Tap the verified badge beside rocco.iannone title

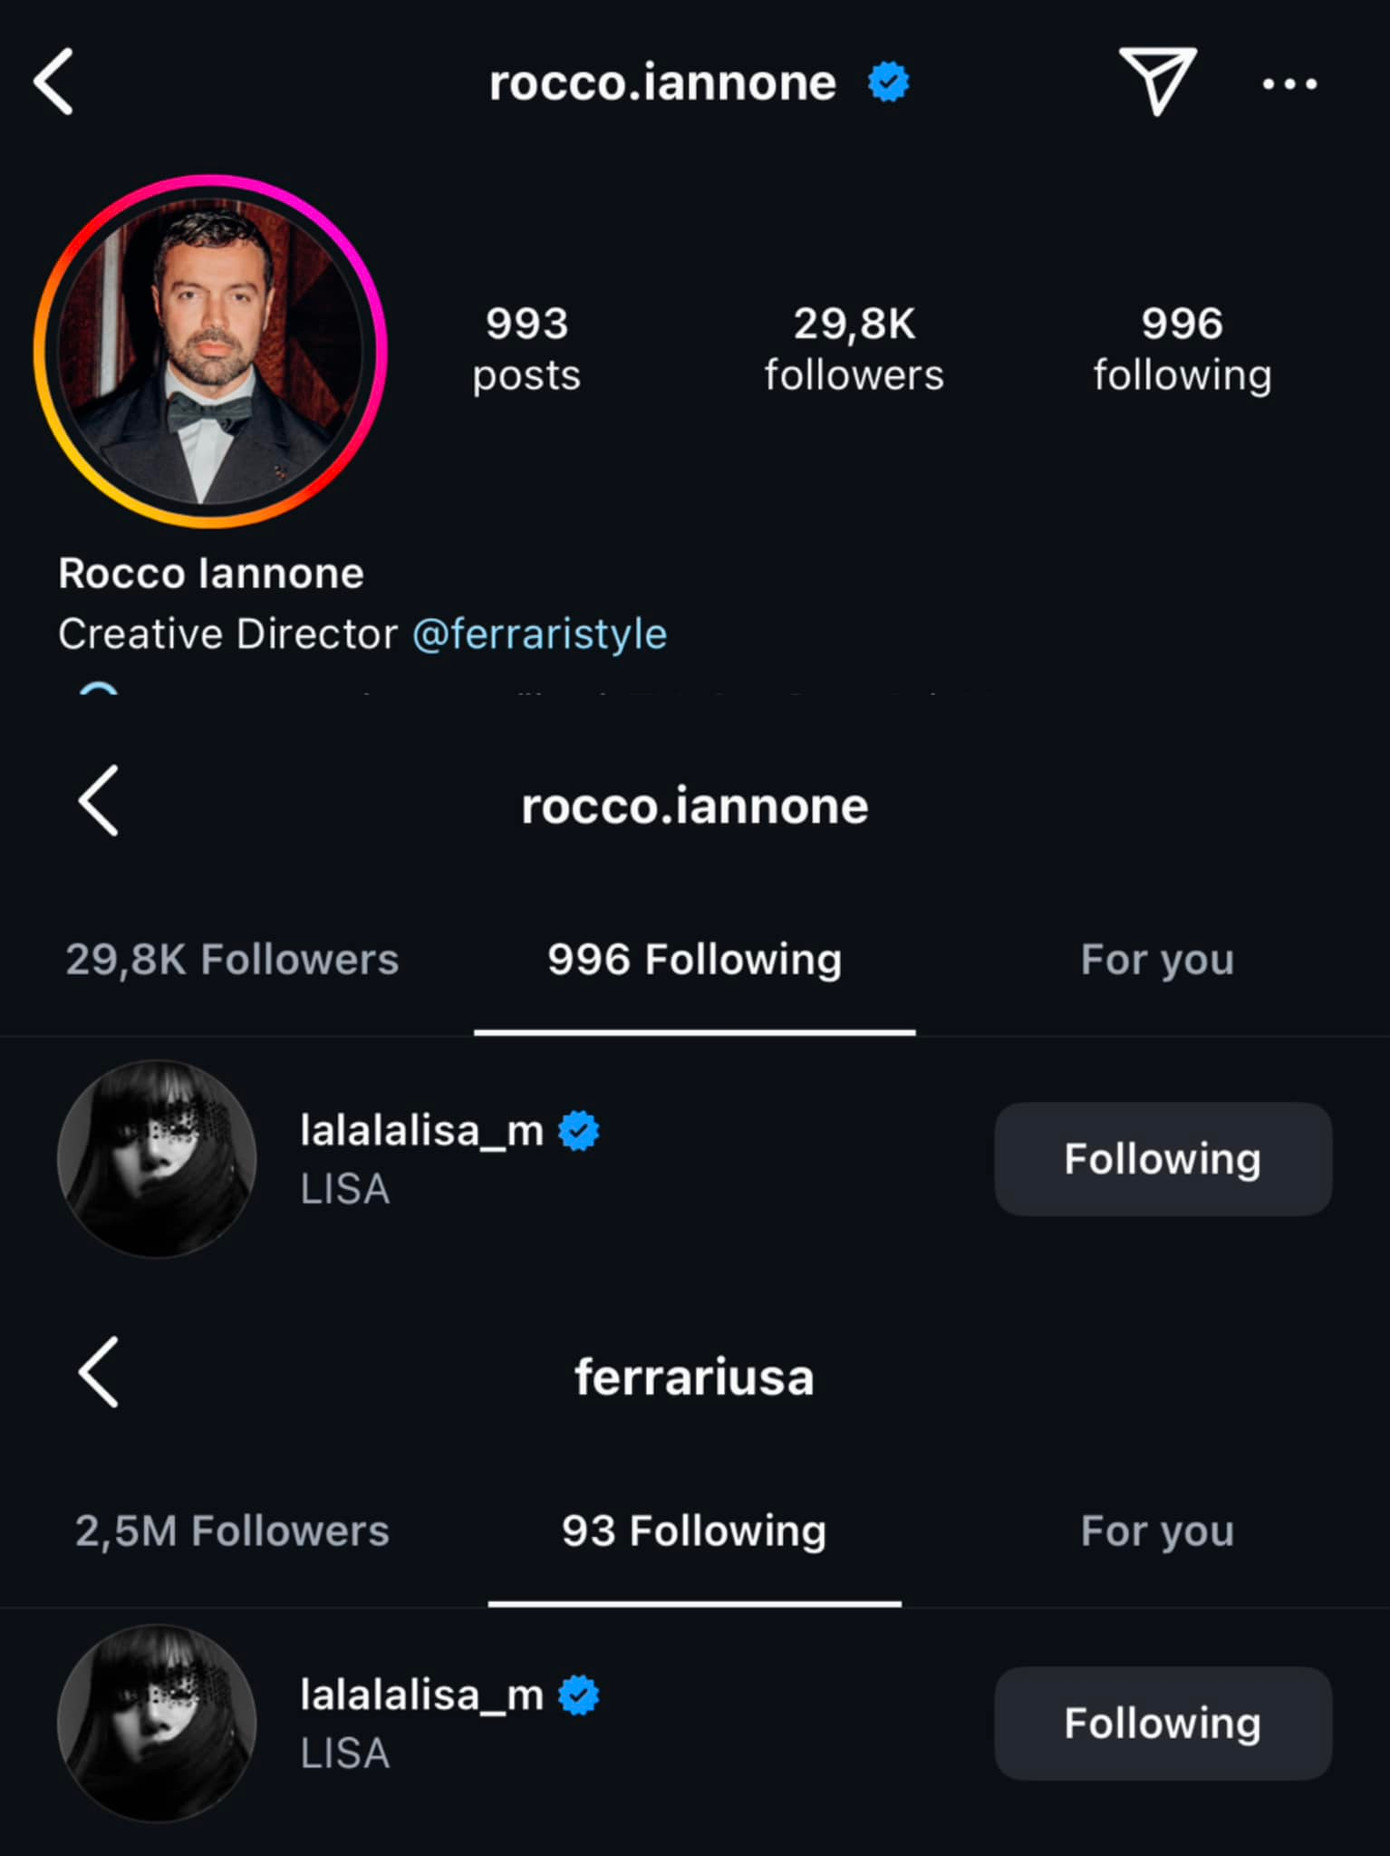coord(888,82)
